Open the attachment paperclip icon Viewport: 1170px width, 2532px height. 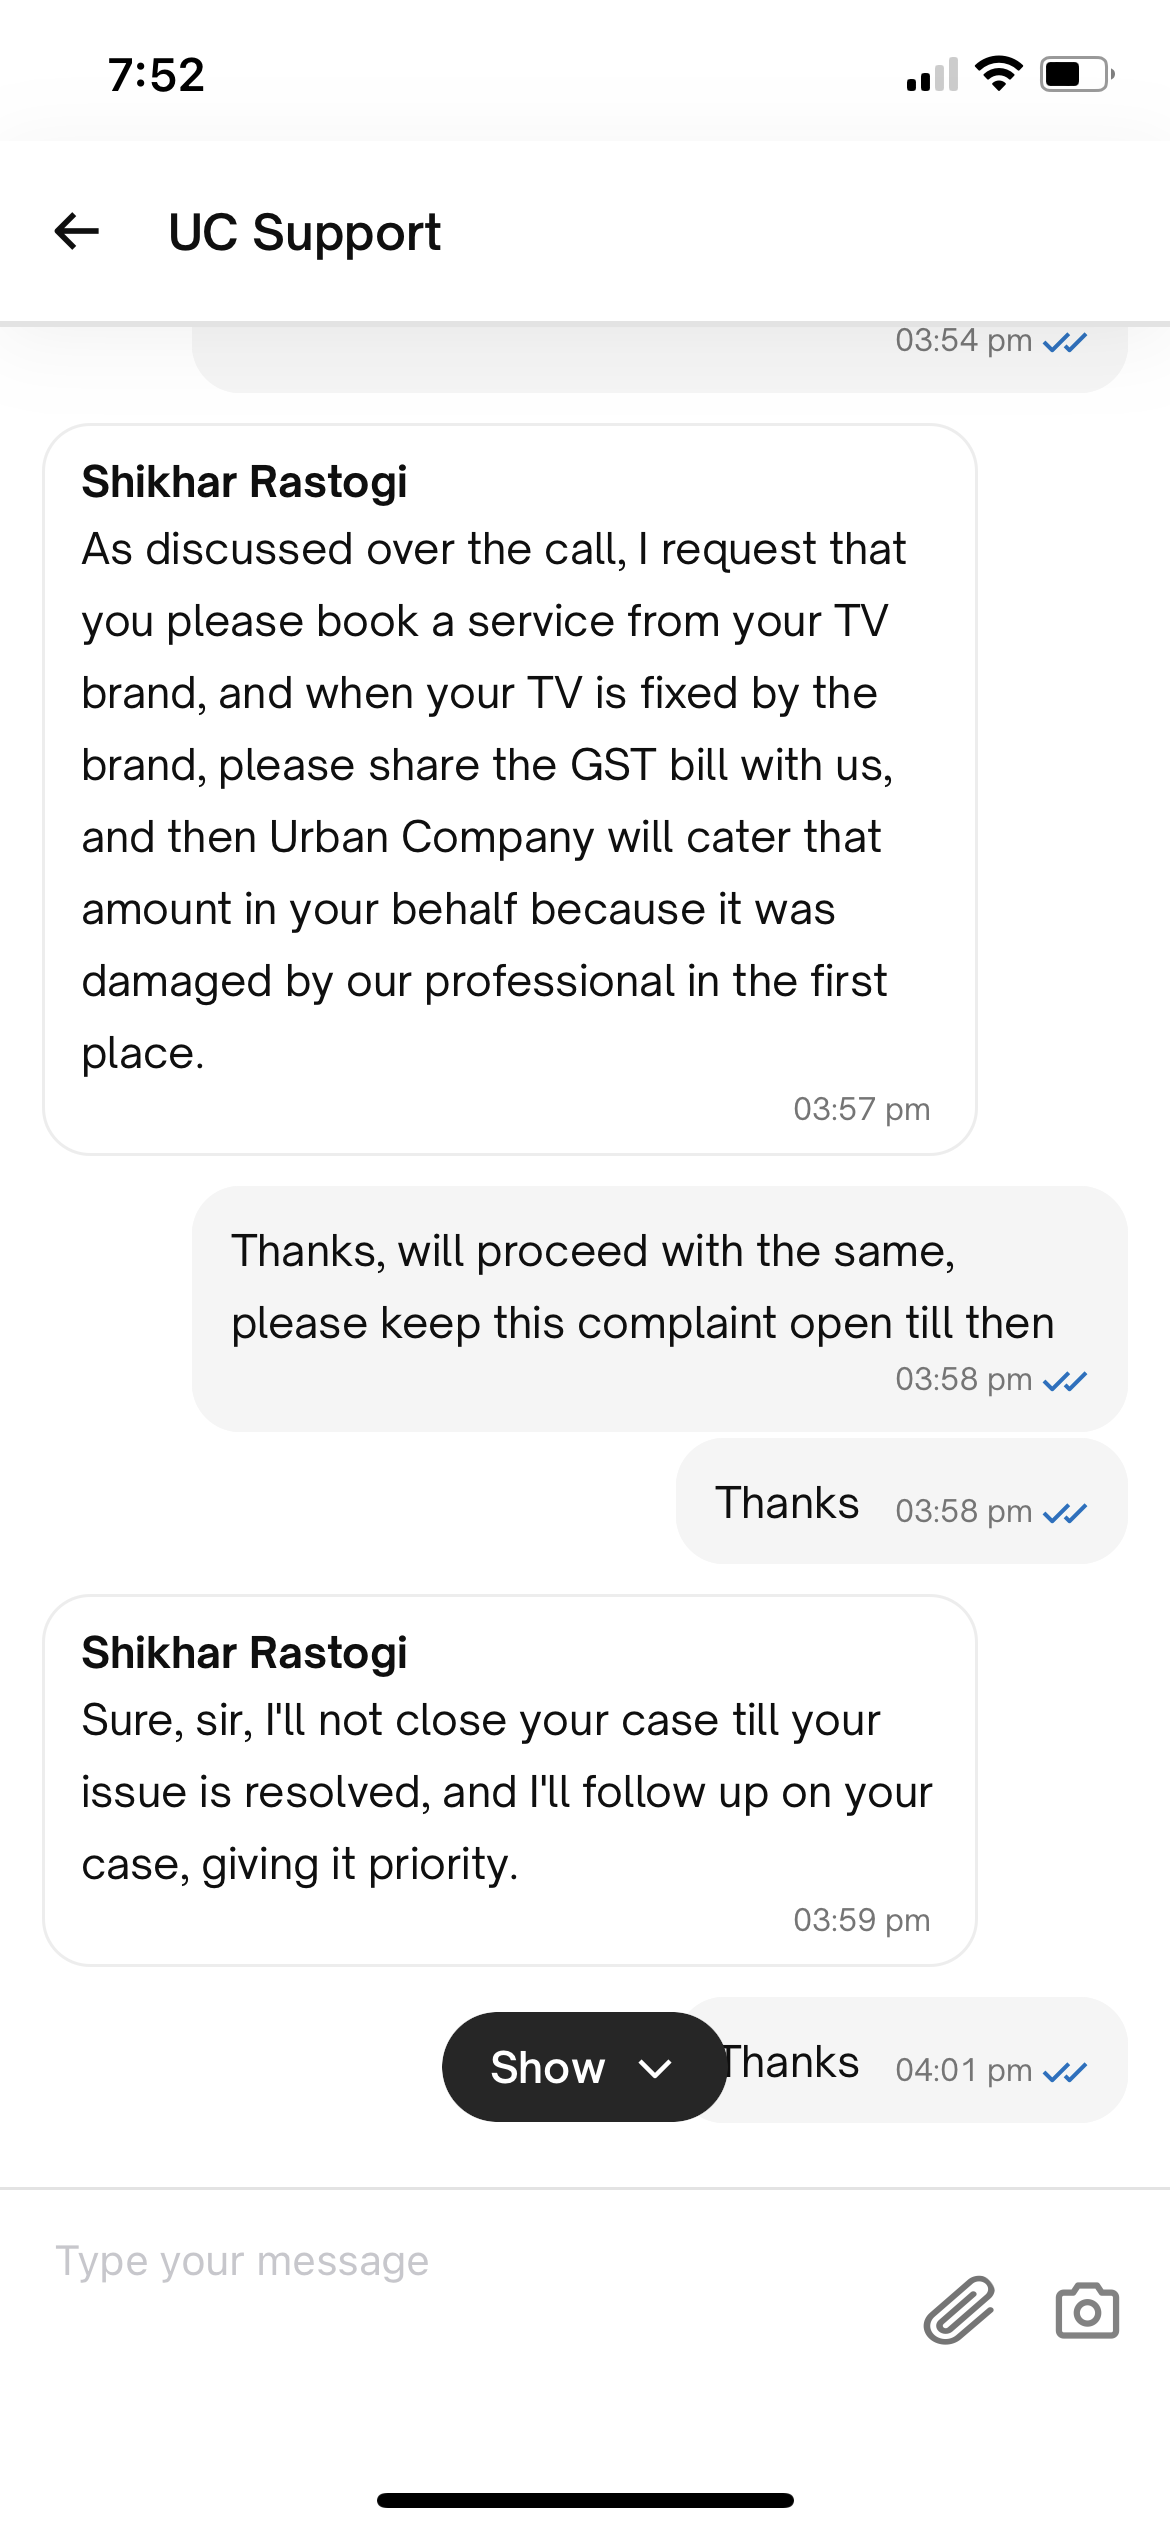click(x=959, y=2310)
